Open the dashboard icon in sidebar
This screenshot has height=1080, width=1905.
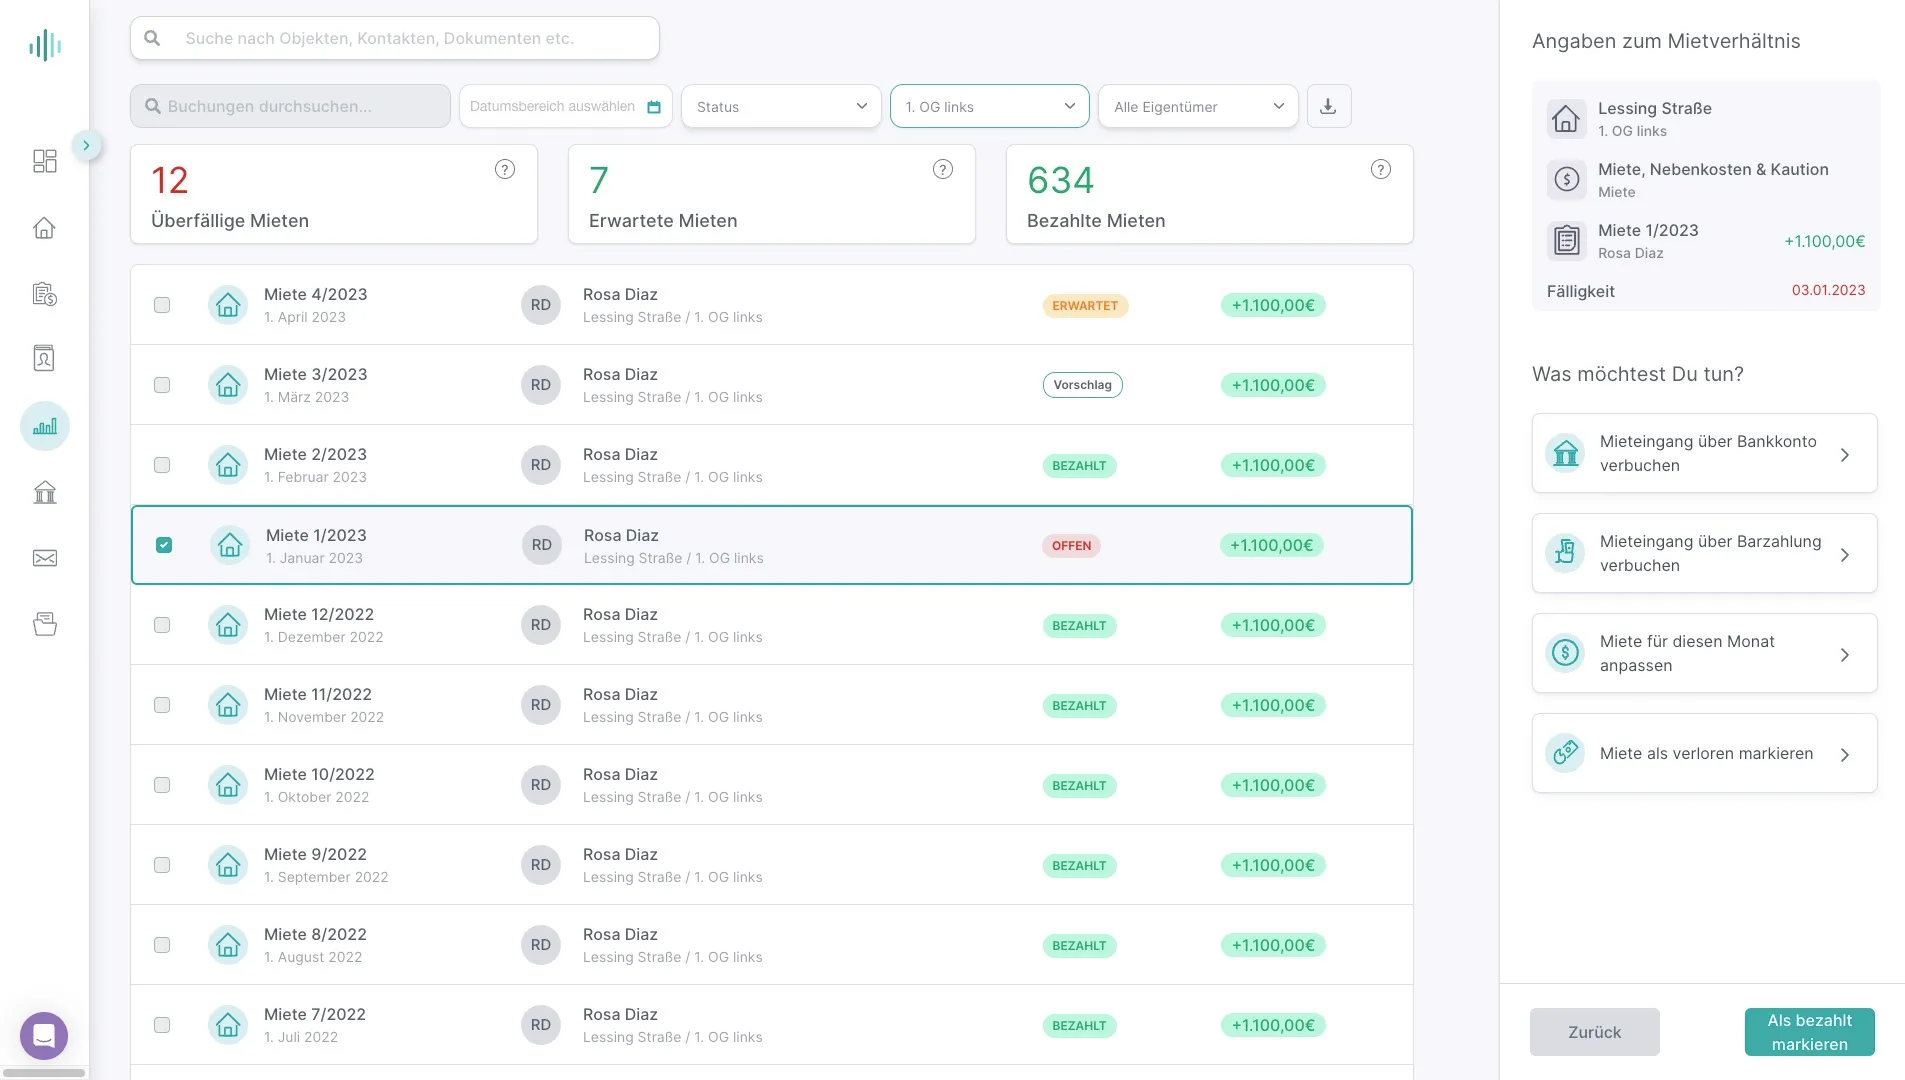click(x=45, y=161)
